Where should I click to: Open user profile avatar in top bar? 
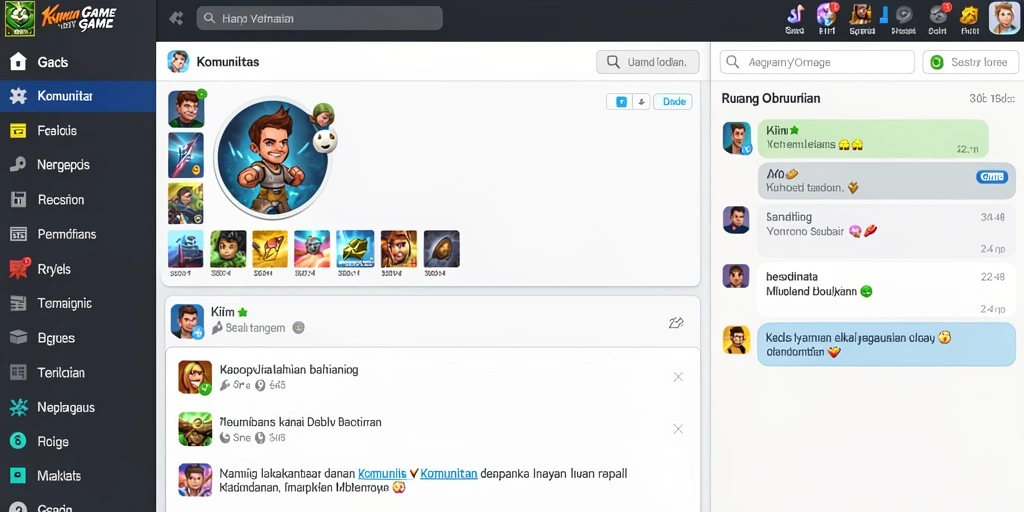point(1004,18)
